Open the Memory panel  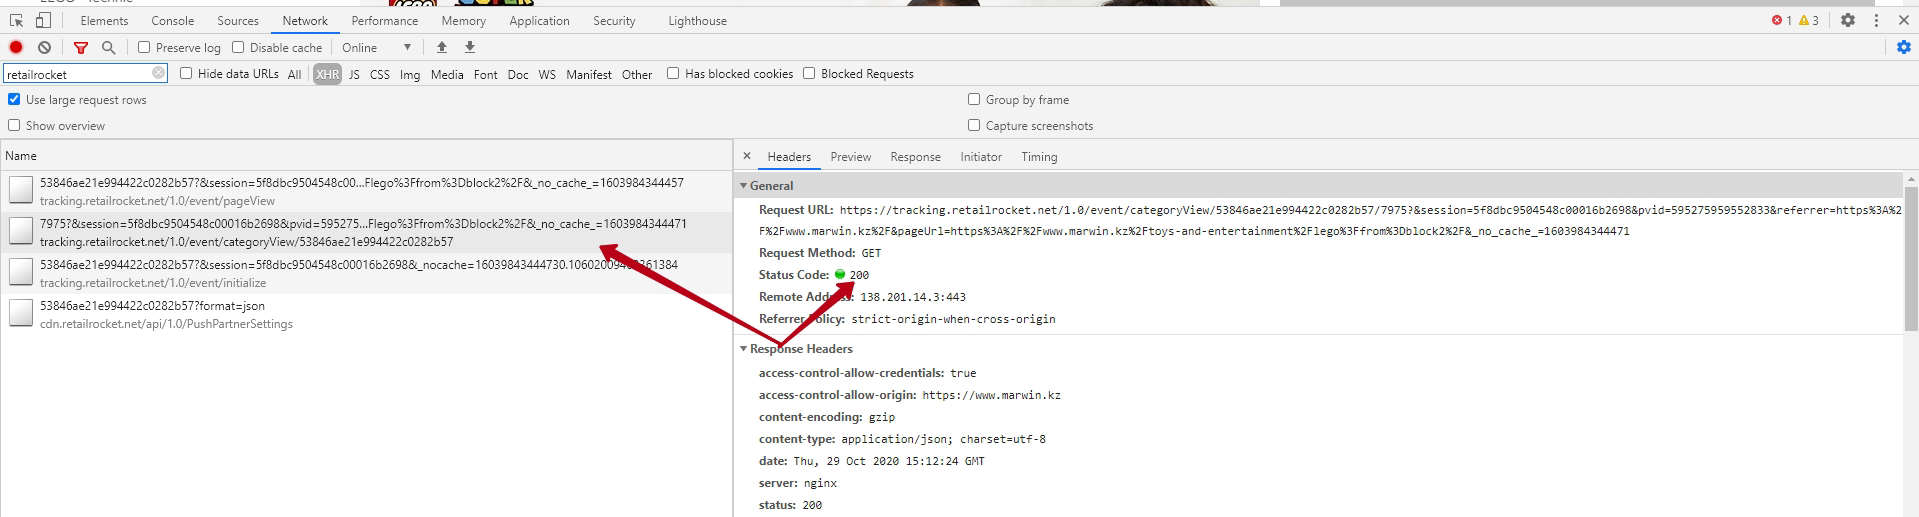coord(464,21)
